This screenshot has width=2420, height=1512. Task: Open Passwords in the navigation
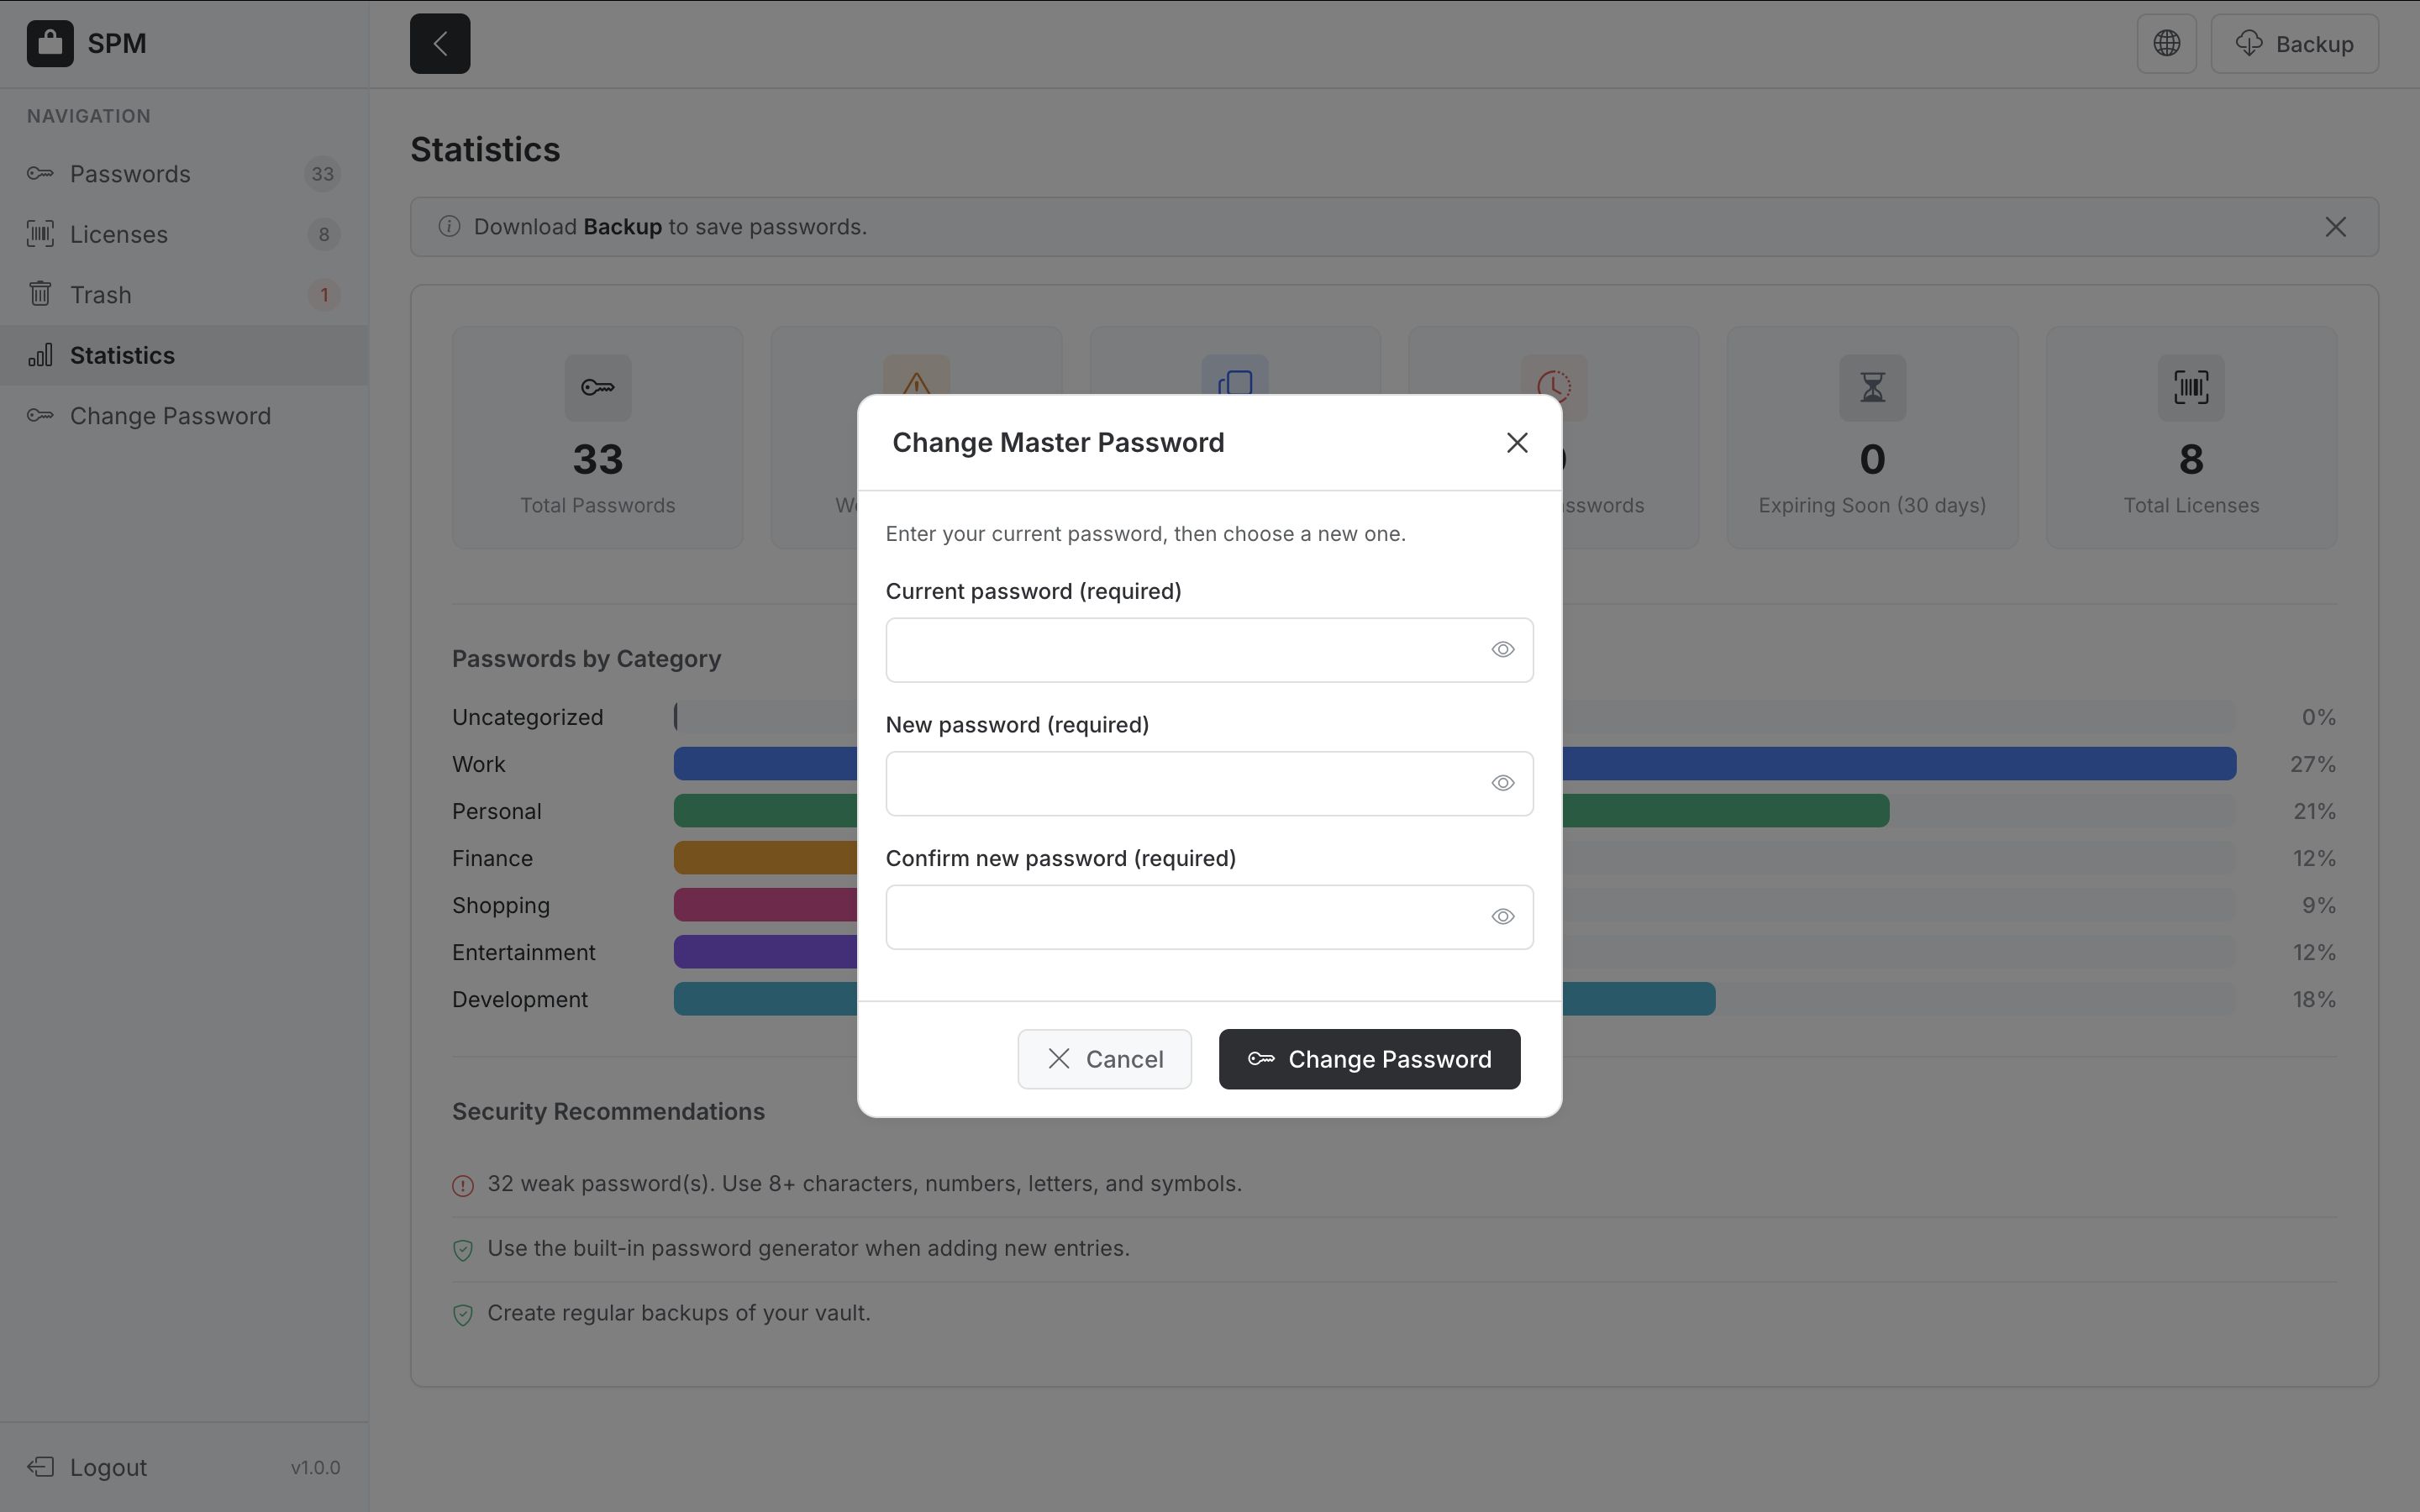click(x=130, y=174)
